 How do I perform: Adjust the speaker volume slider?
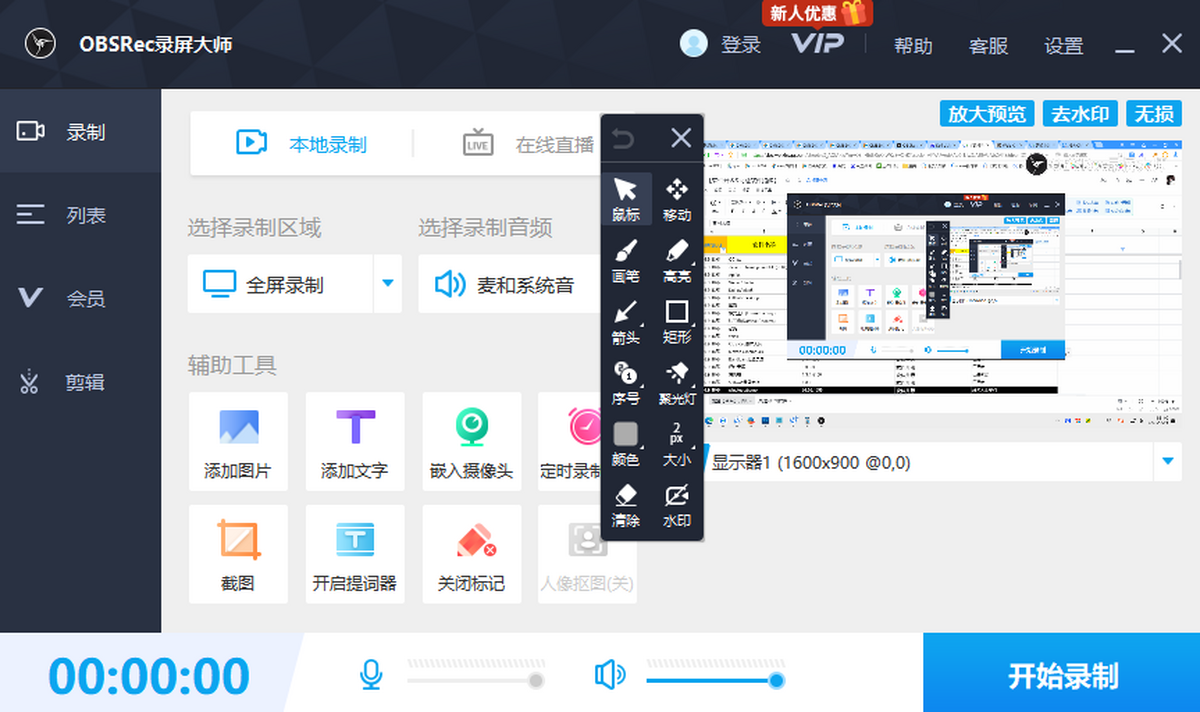pos(715,681)
